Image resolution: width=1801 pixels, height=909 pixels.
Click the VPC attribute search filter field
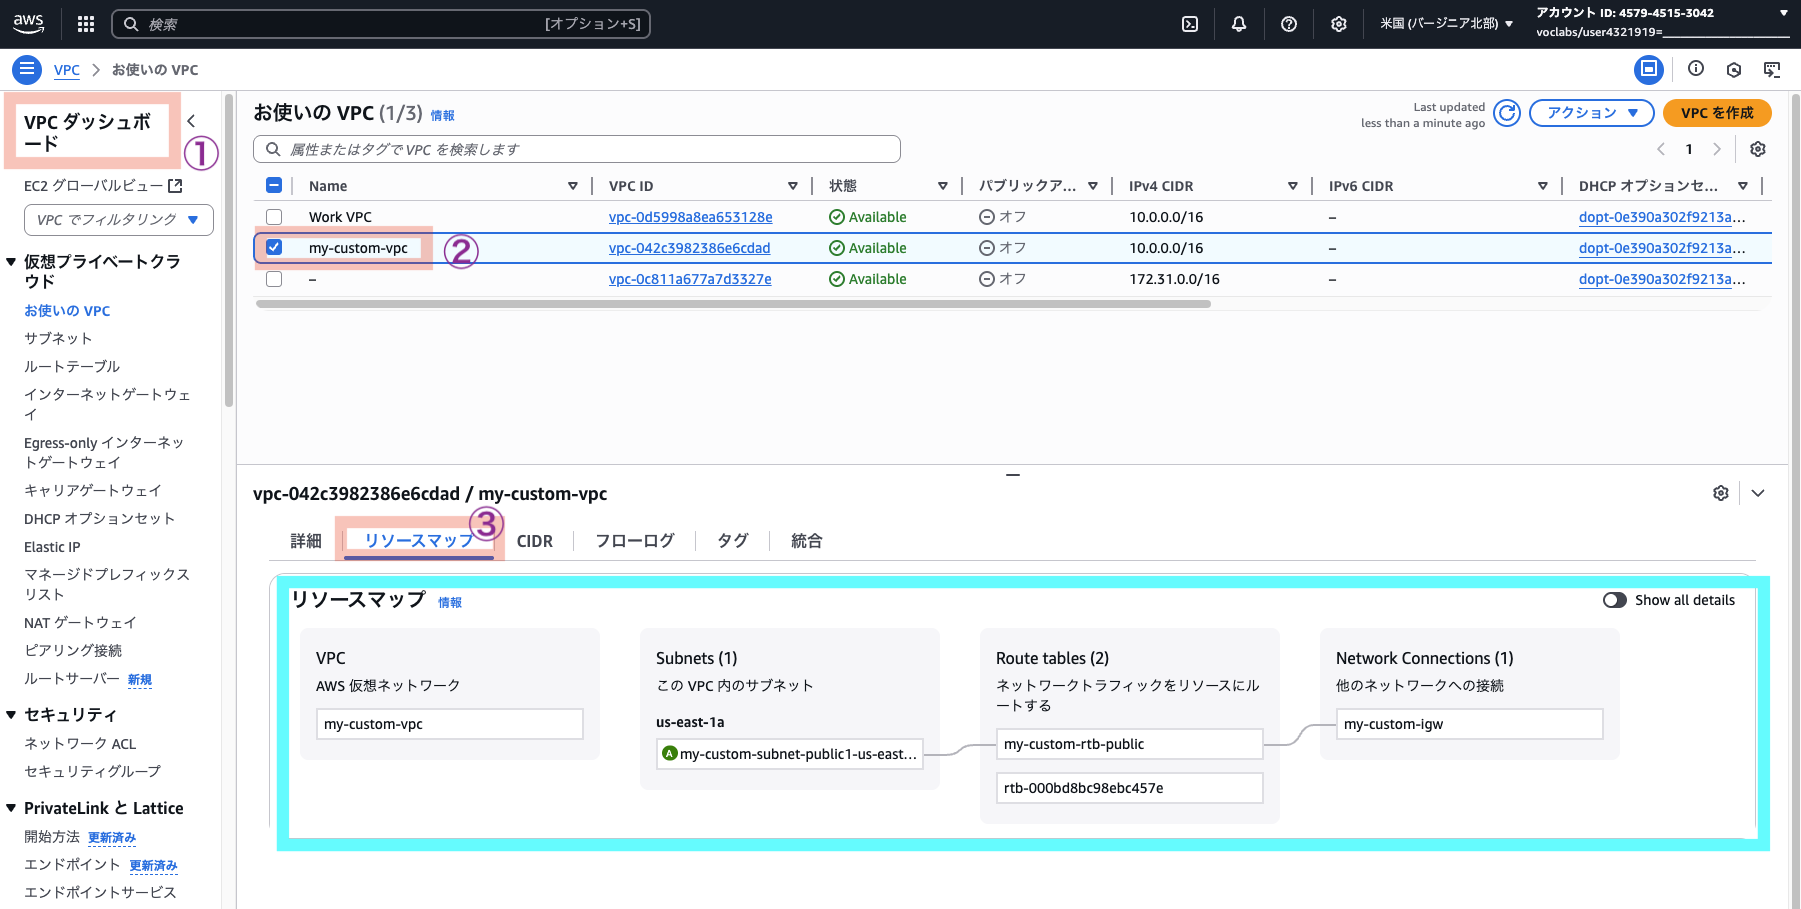[x=577, y=149]
